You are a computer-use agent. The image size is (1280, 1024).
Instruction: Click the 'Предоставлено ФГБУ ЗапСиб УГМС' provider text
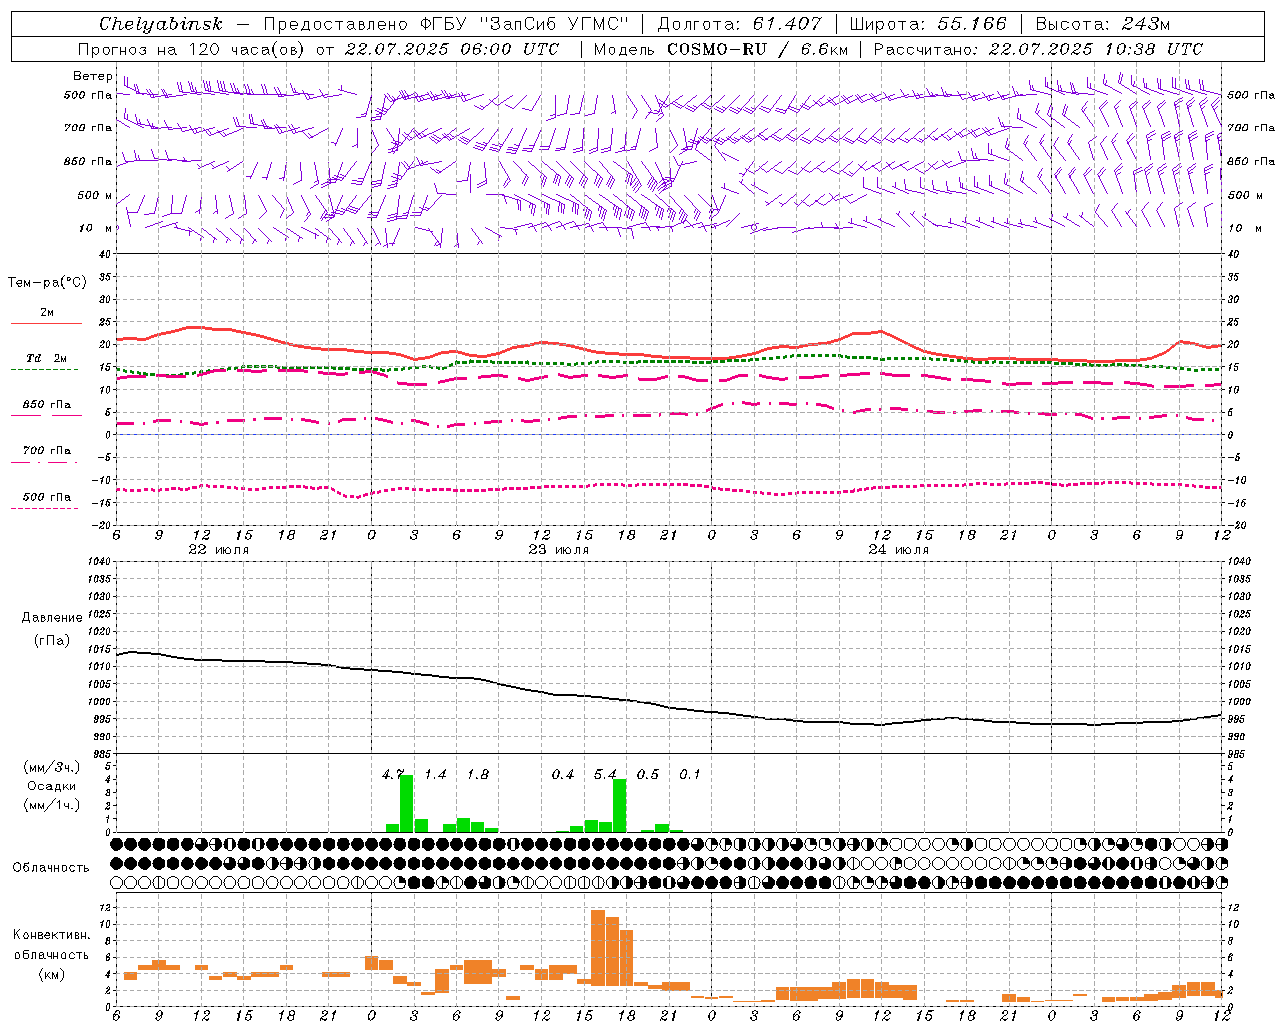(446, 23)
